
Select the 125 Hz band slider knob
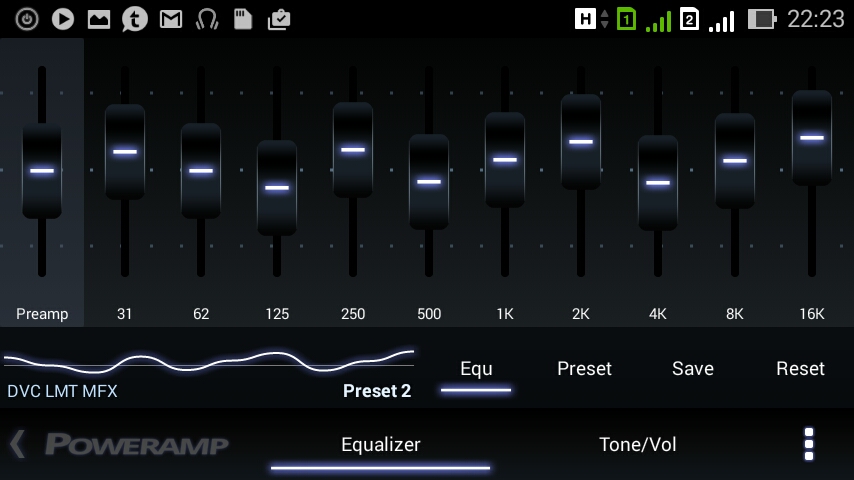[277, 187]
